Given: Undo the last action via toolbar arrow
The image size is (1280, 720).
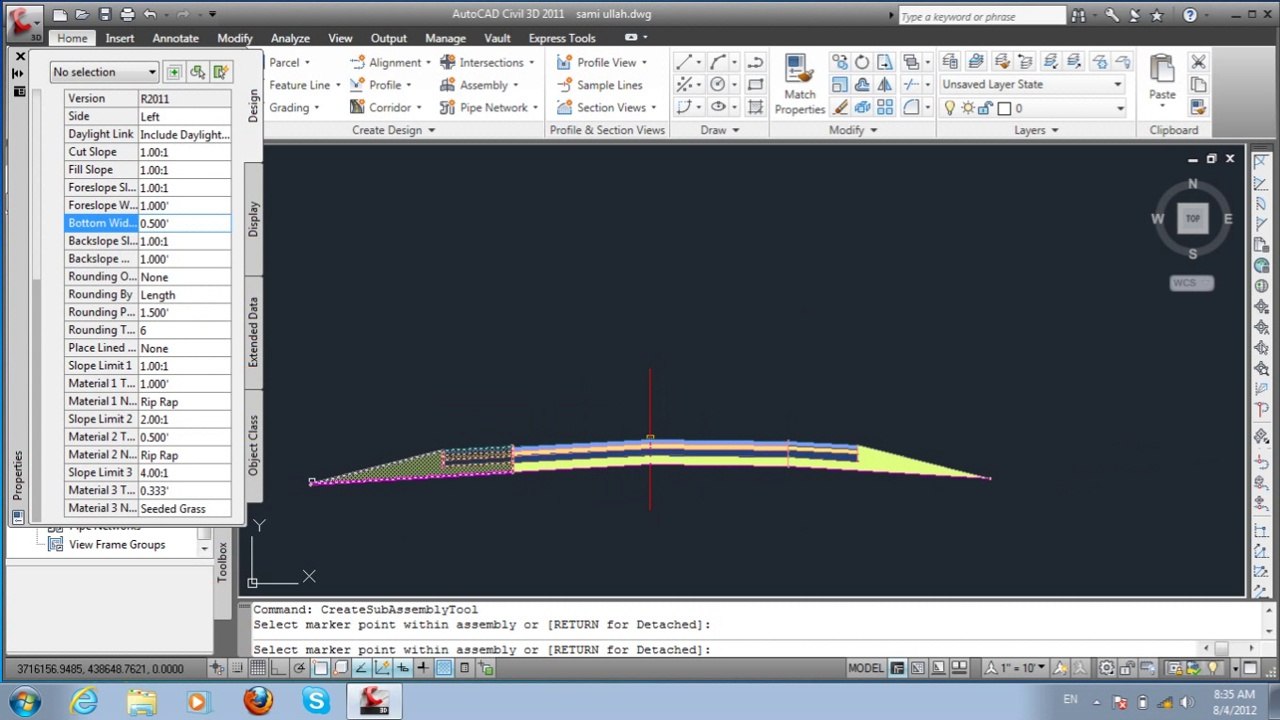Looking at the screenshot, I should pos(150,14).
